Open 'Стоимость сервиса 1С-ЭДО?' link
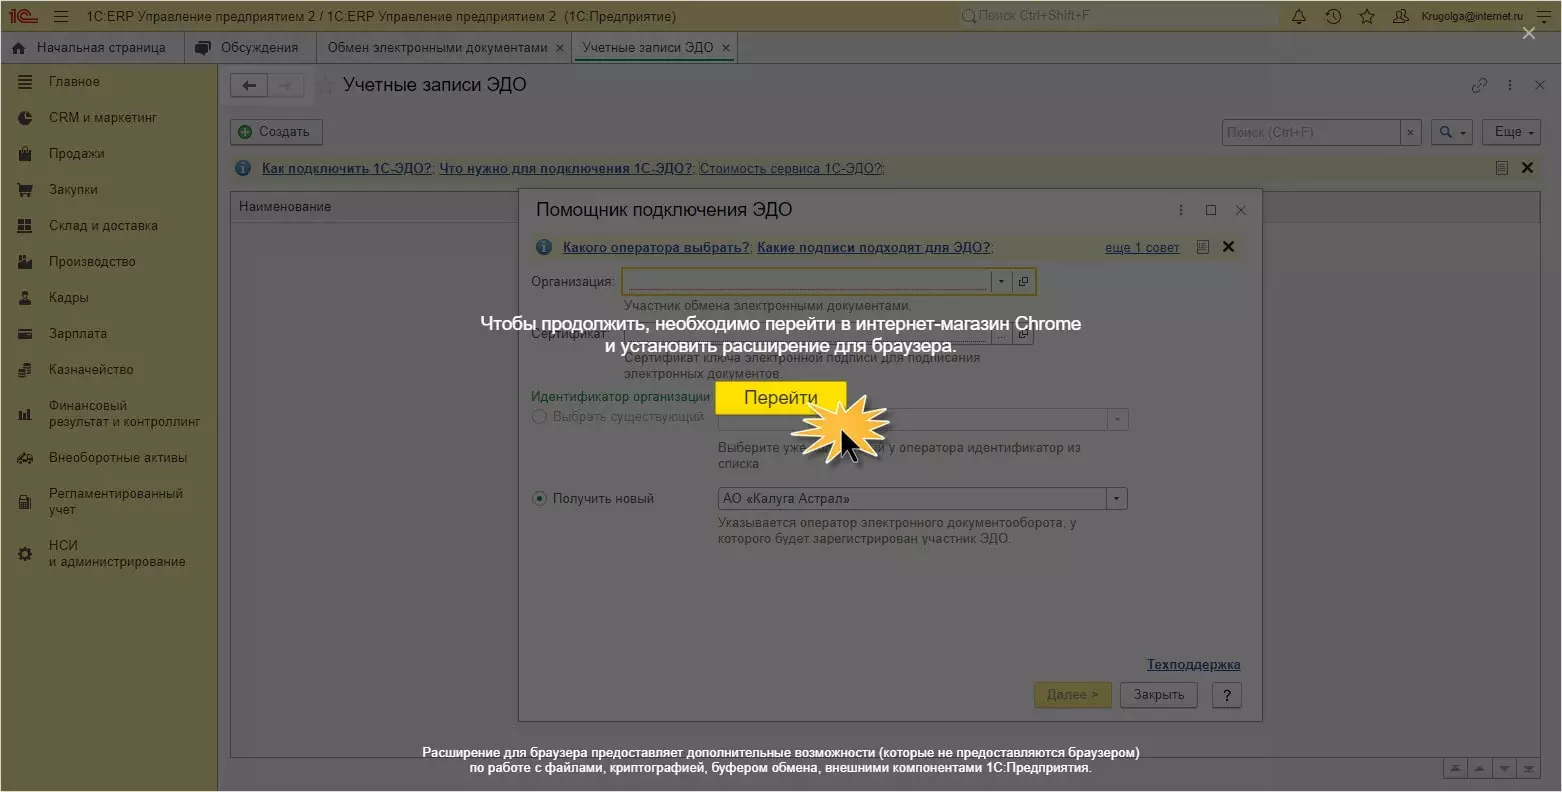 (792, 169)
